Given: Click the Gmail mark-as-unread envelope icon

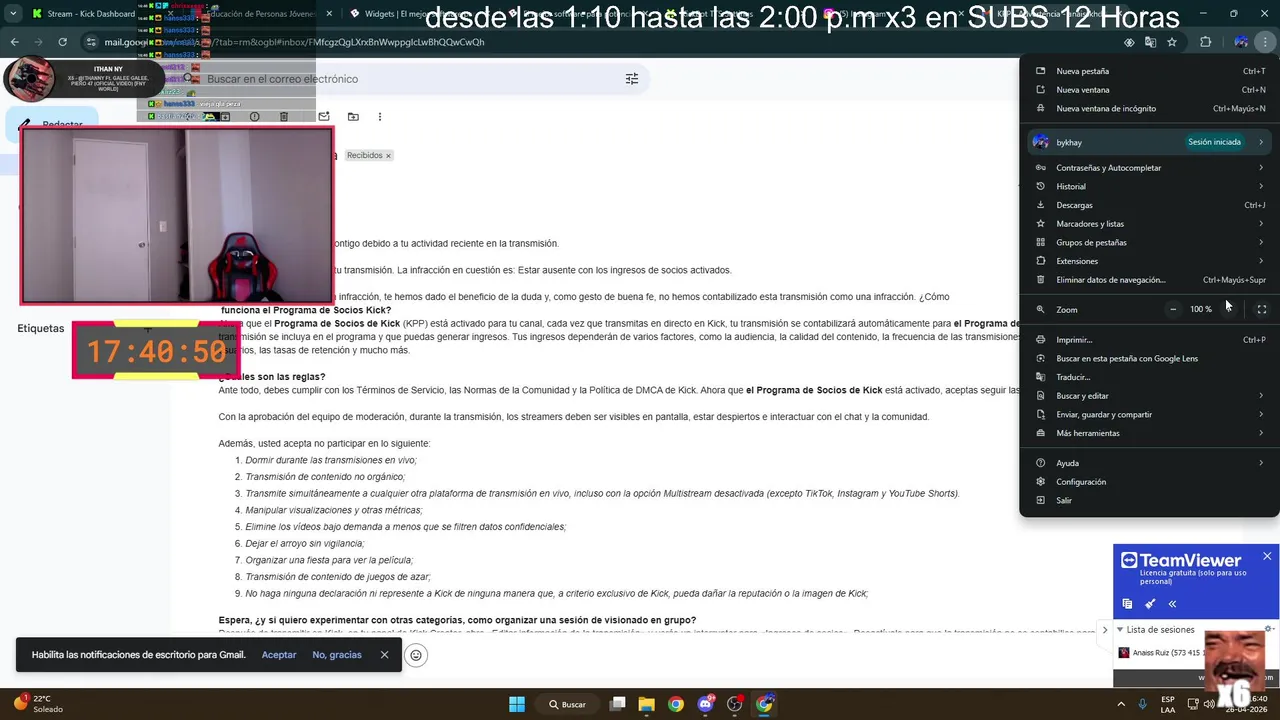Looking at the screenshot, I should 324,117.
